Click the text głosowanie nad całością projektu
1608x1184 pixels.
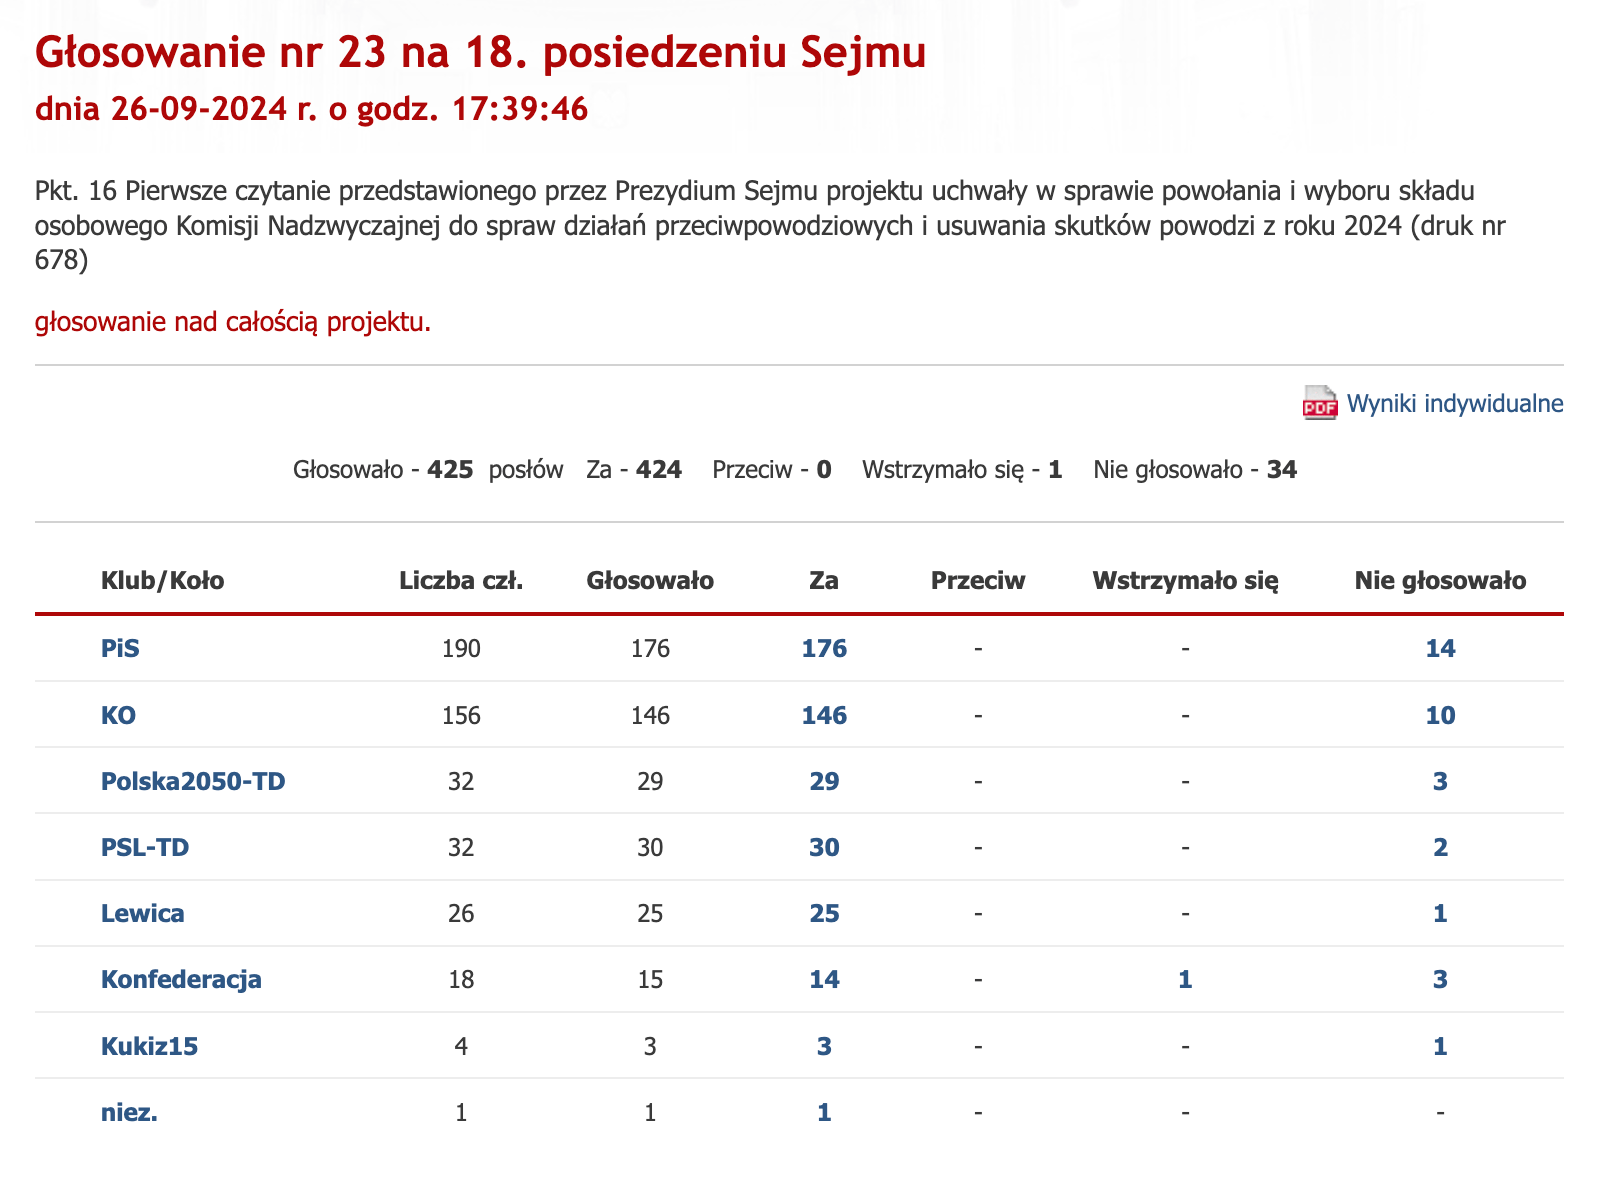pyautogui.click(x=233, y=323)
